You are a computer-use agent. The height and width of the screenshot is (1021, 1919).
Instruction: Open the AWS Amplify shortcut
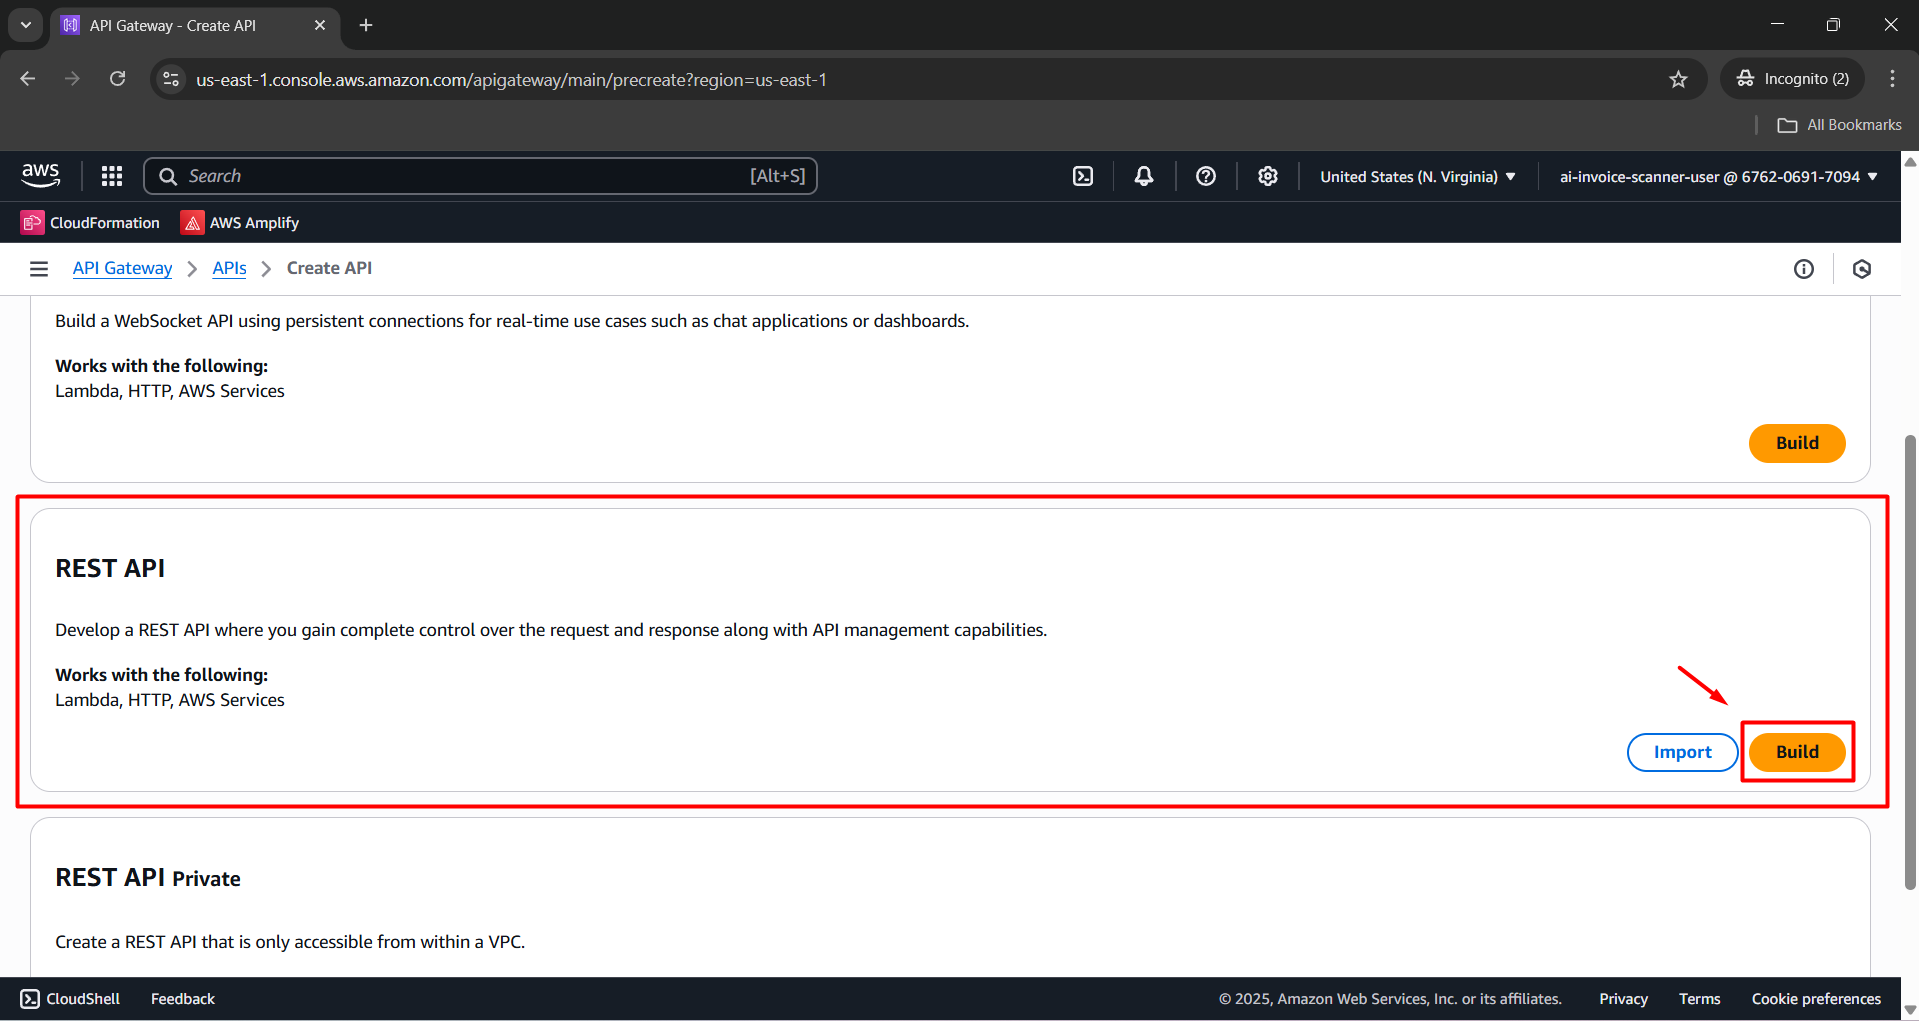(x=240, y=223)
